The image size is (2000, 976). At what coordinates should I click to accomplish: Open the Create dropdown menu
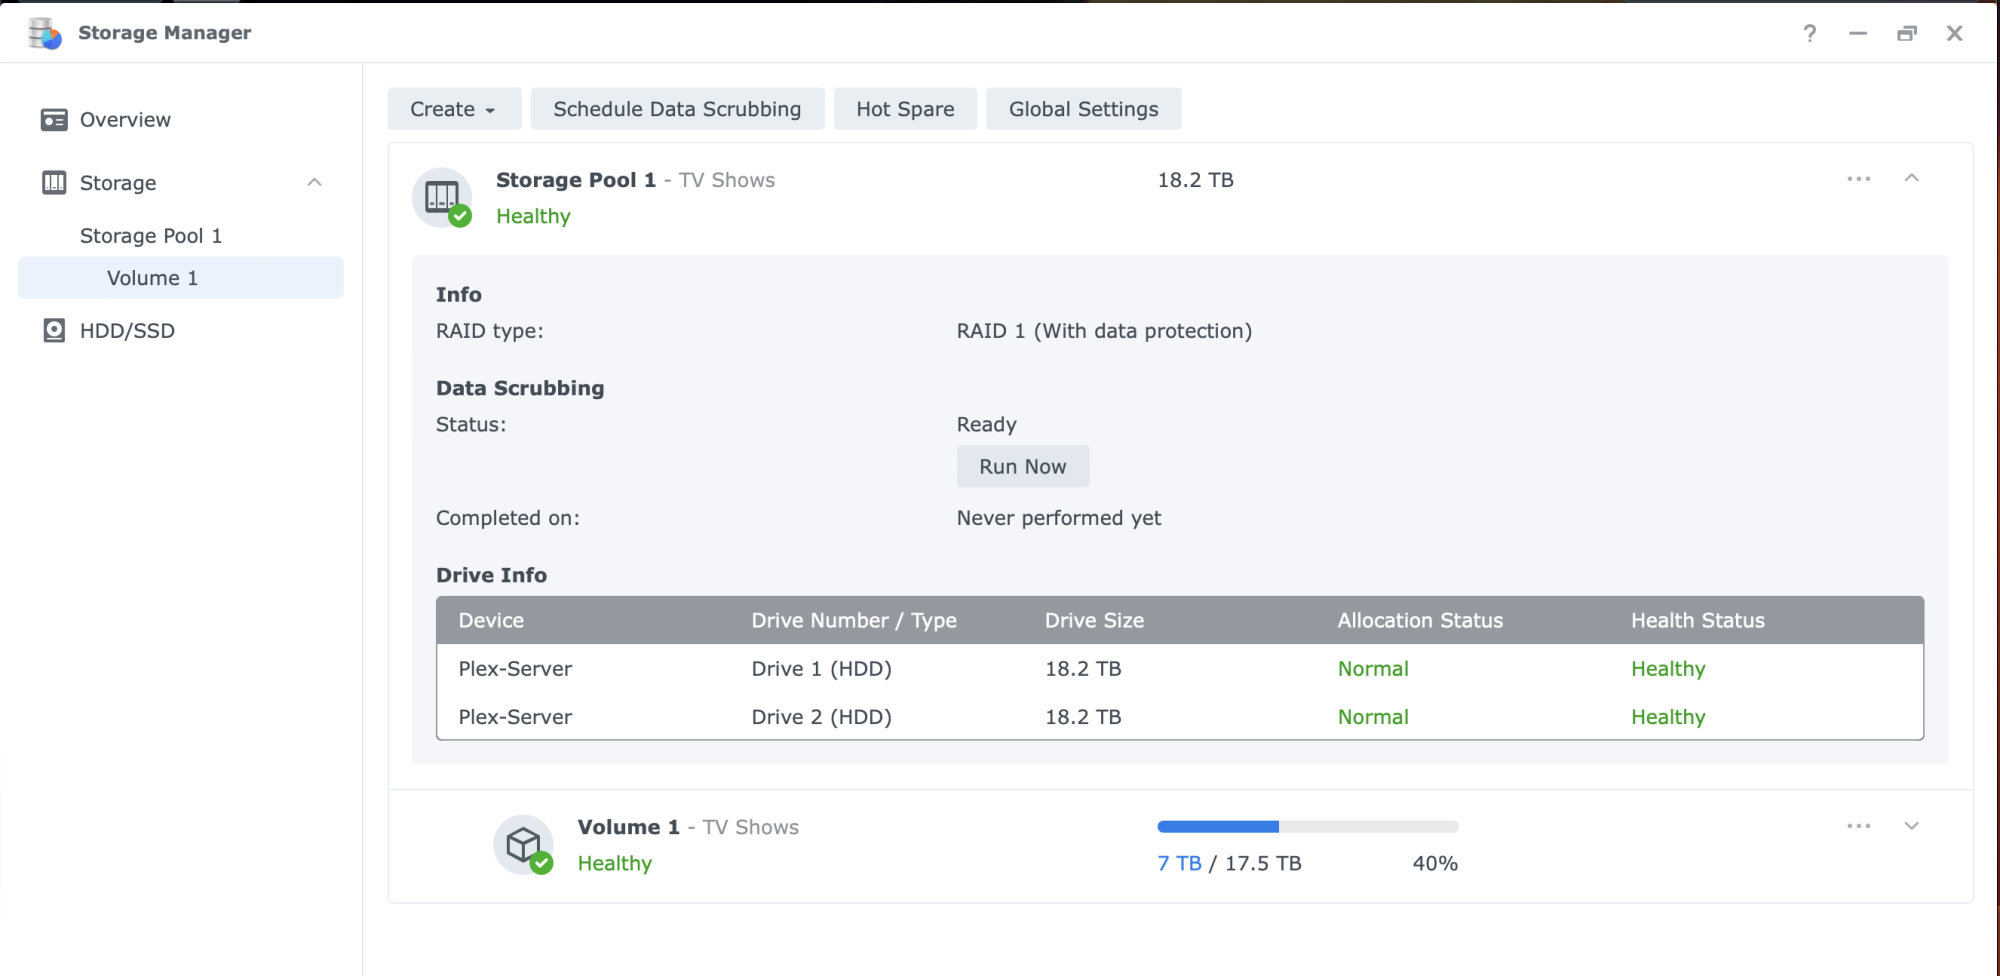(454, 109)
